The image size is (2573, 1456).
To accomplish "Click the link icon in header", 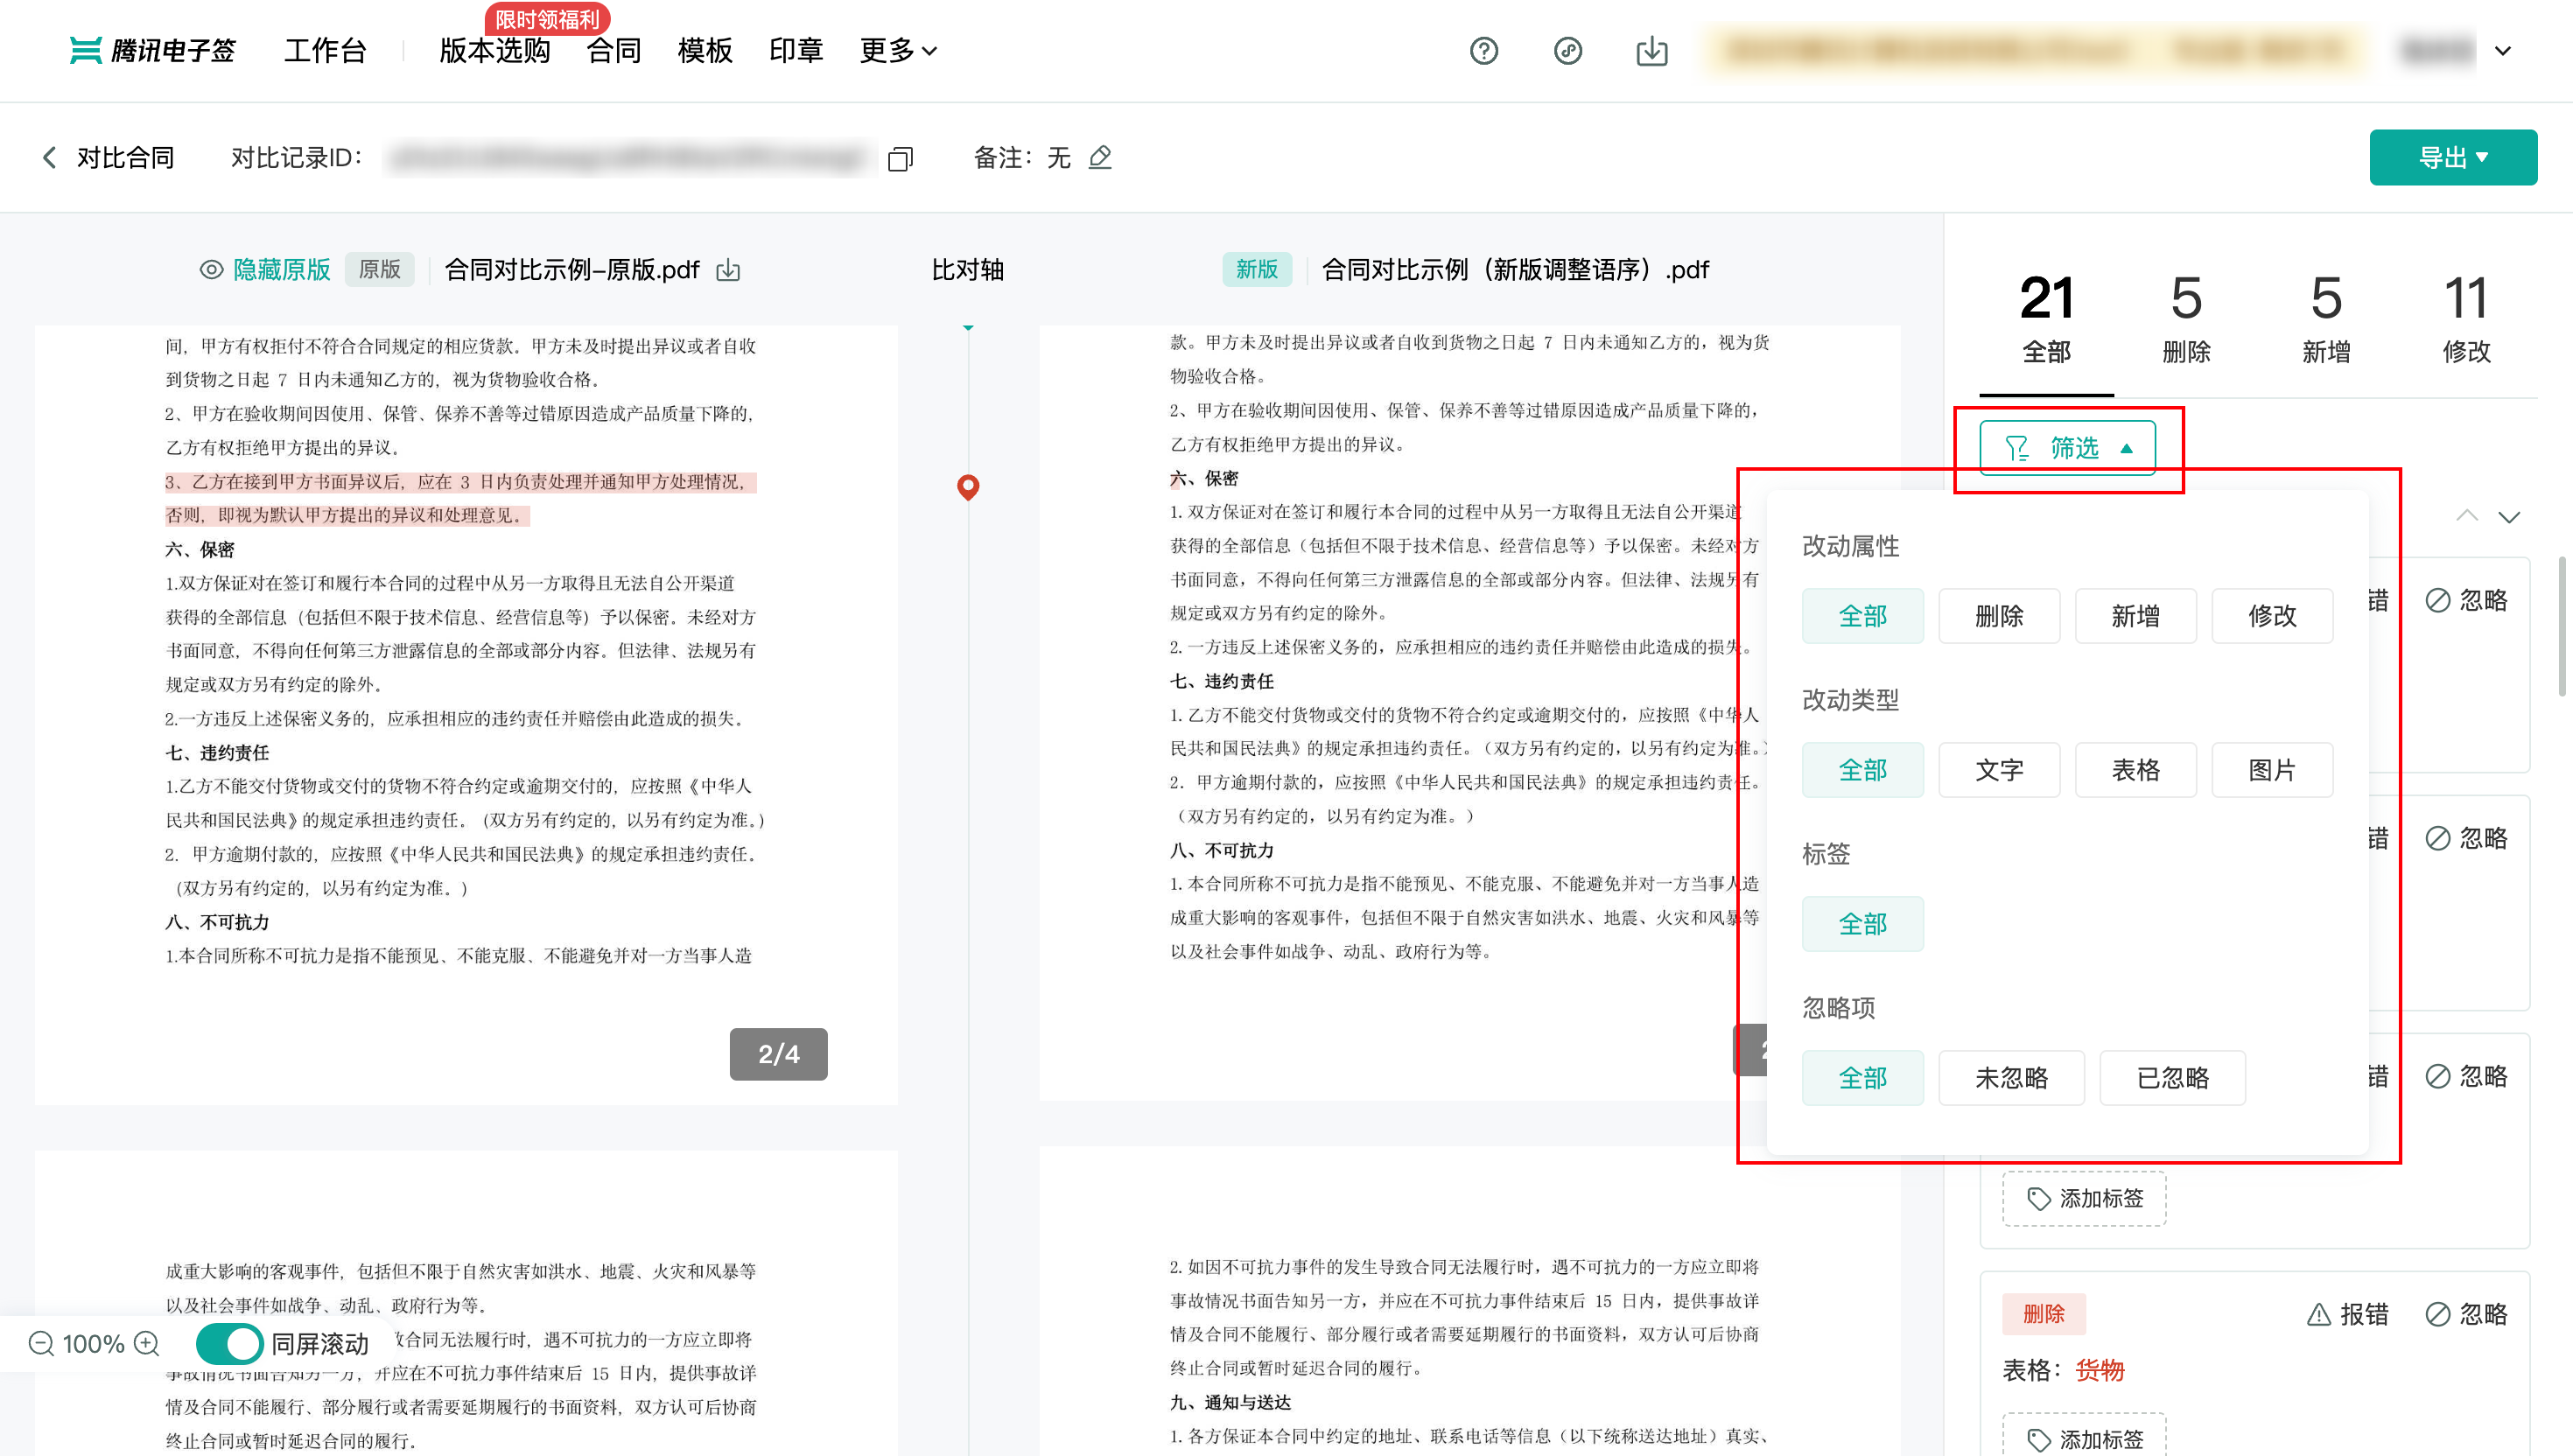I will [x=1567, y=51].
